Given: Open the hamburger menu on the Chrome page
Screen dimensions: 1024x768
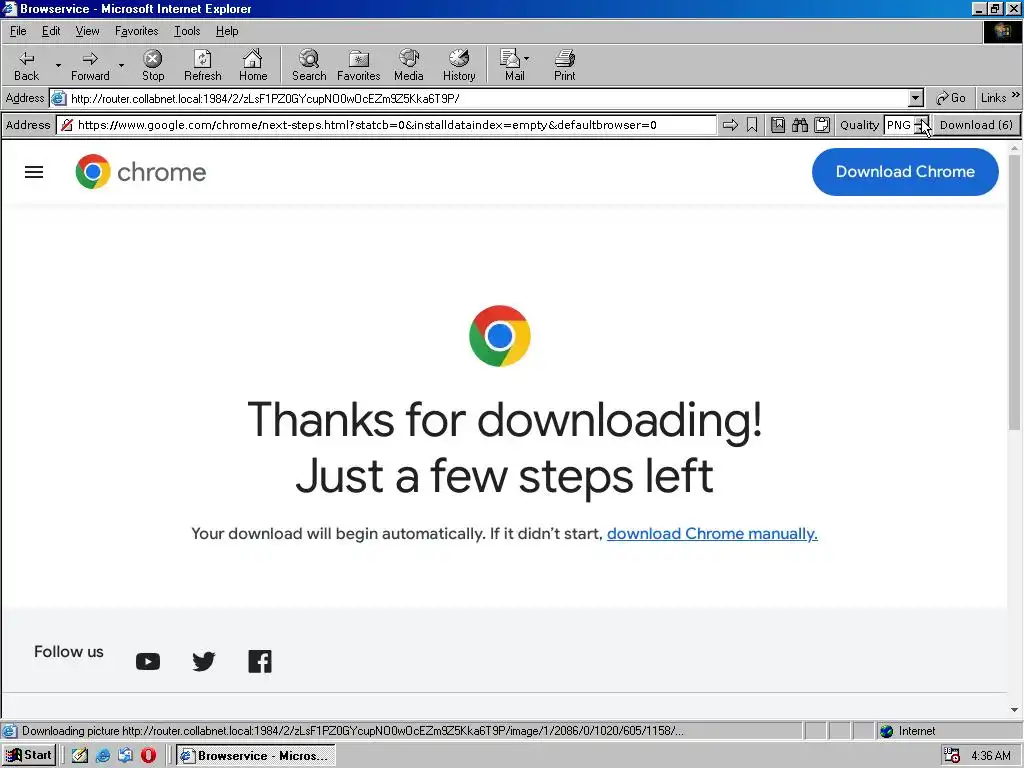Looking at the screenshot, I should [x=34, y=172].
